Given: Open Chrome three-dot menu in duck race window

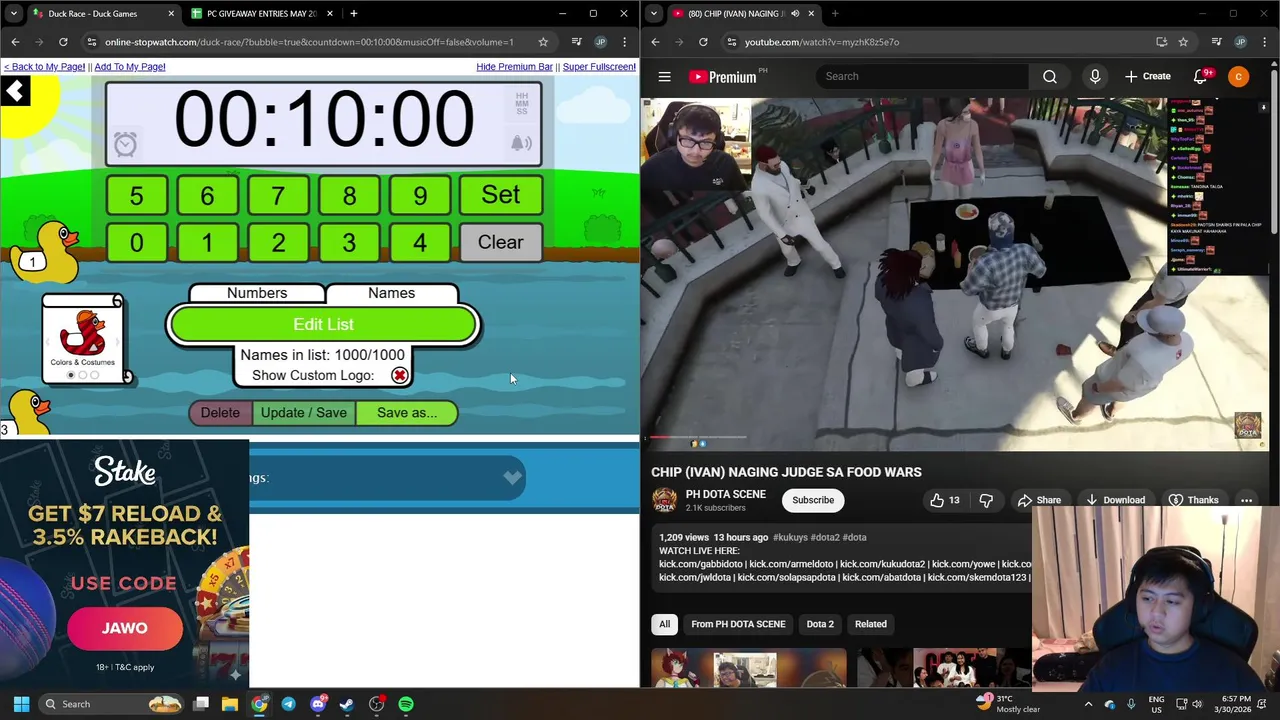Looking at the screenshot, I should (624, 42).
